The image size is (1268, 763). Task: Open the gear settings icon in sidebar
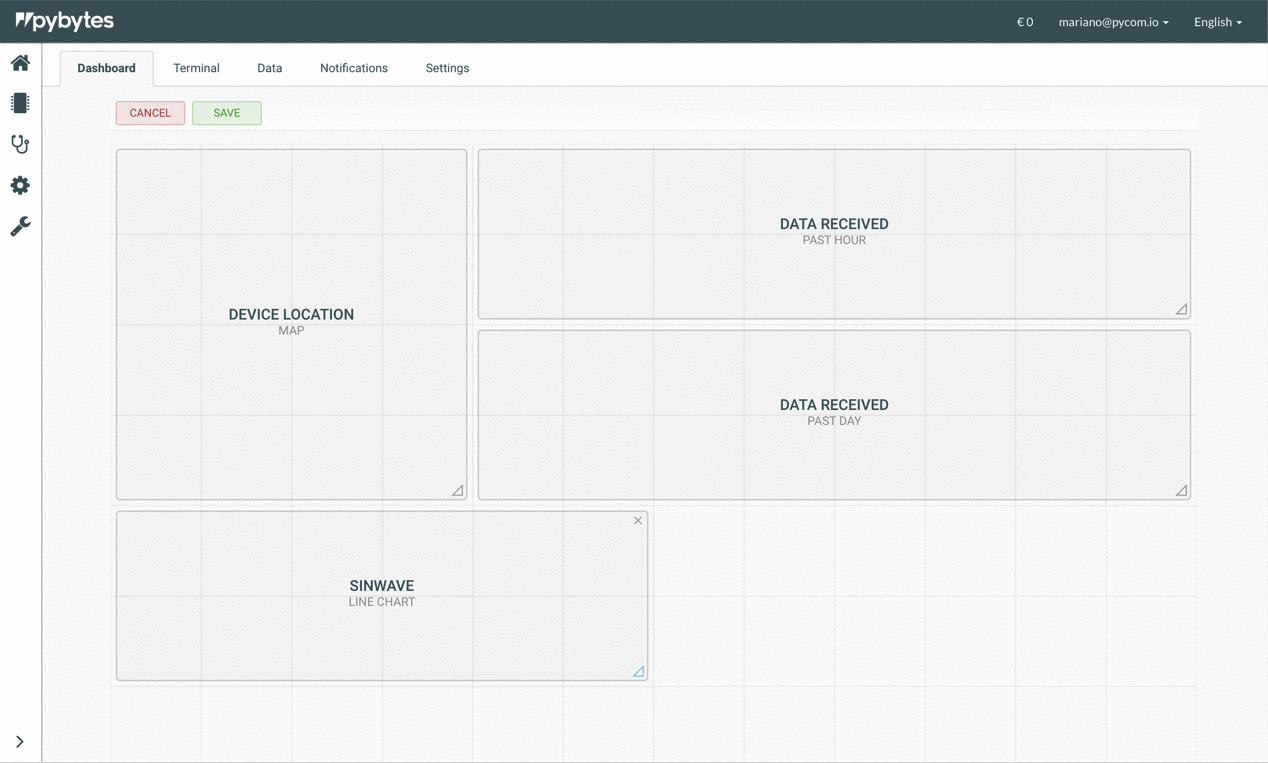coord(20,185)
